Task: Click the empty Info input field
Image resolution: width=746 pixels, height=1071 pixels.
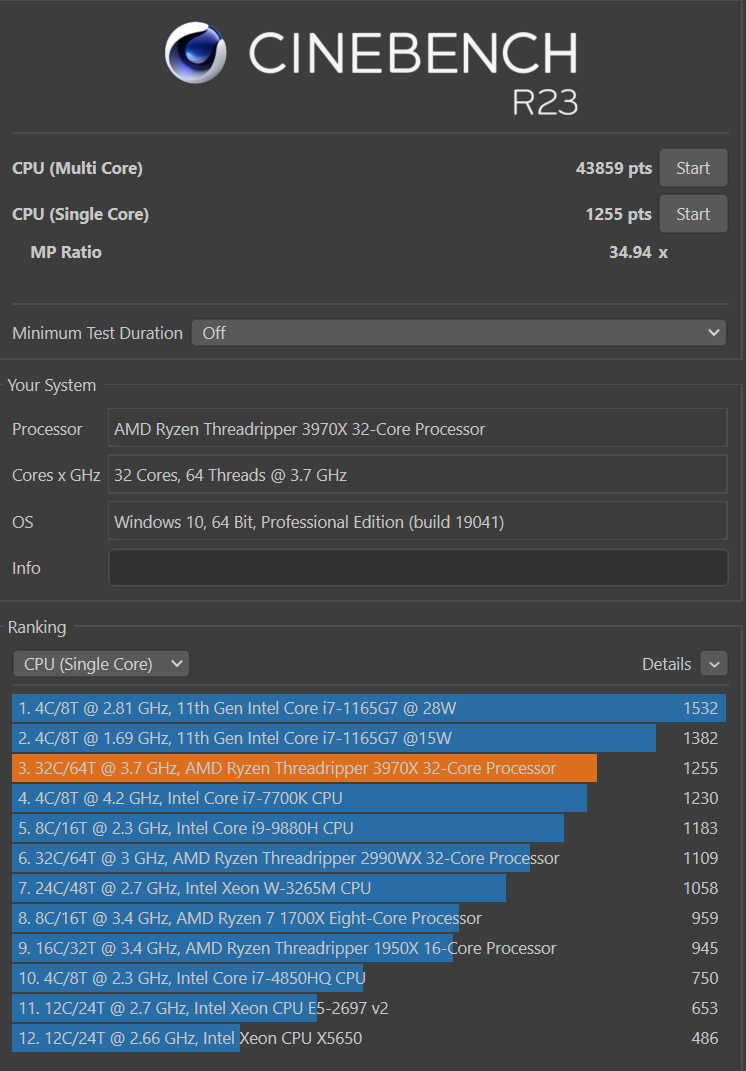Action: pyautogui.click(x=417, y=568)
